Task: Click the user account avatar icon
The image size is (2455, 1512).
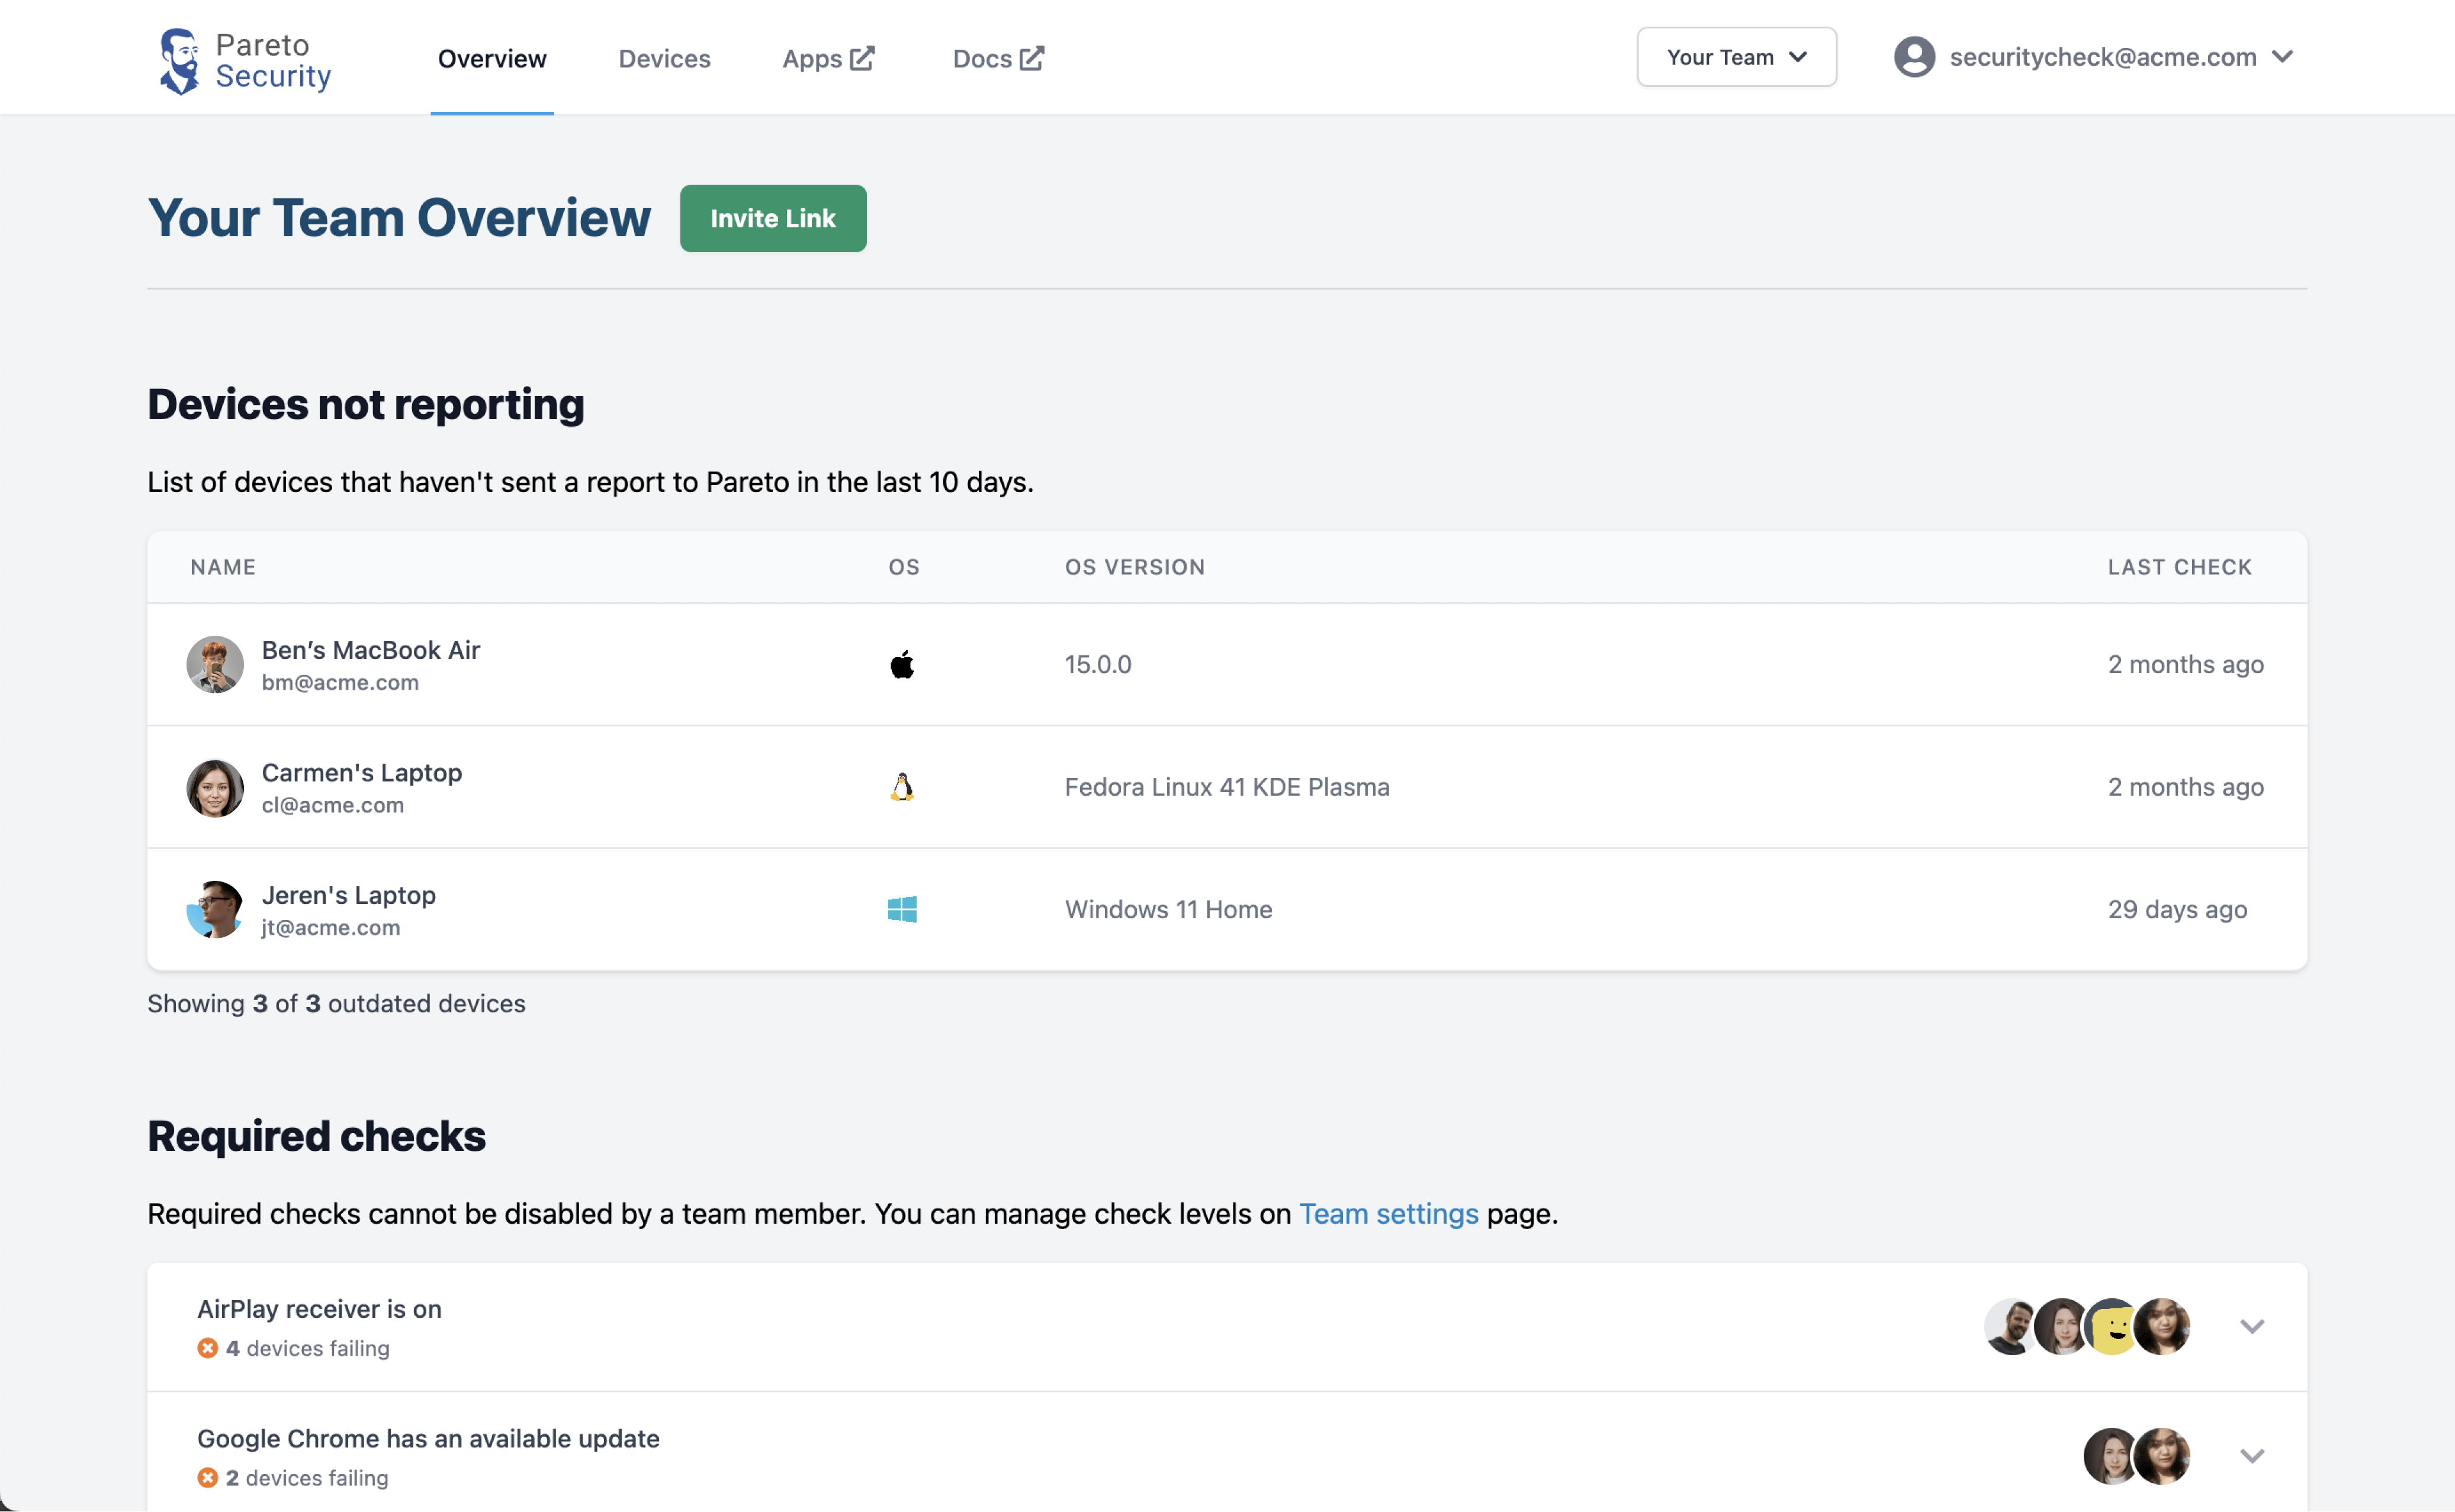Action: 1914,57
